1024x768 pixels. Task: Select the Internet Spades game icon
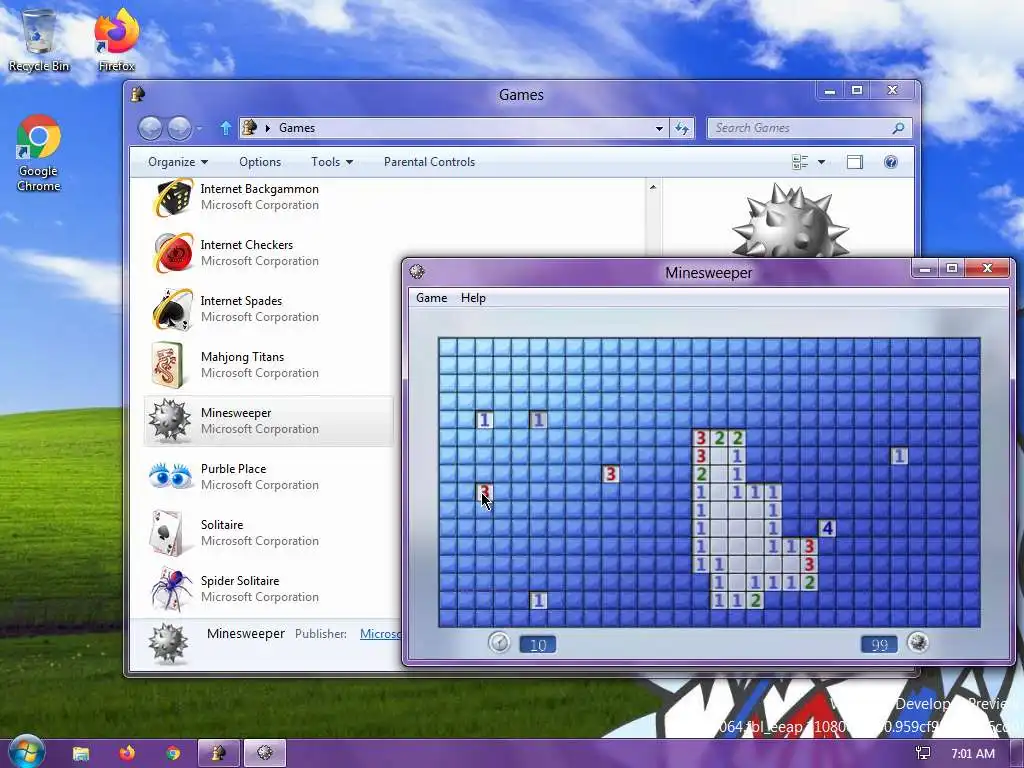coord(172,309)
